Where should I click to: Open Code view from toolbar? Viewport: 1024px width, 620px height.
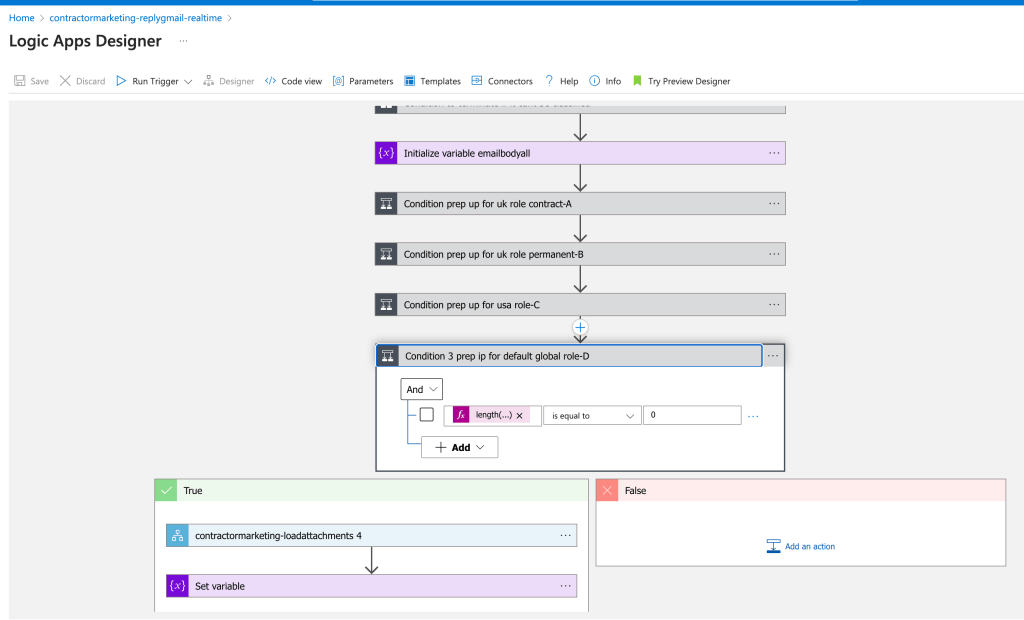[x=293, y=81]
